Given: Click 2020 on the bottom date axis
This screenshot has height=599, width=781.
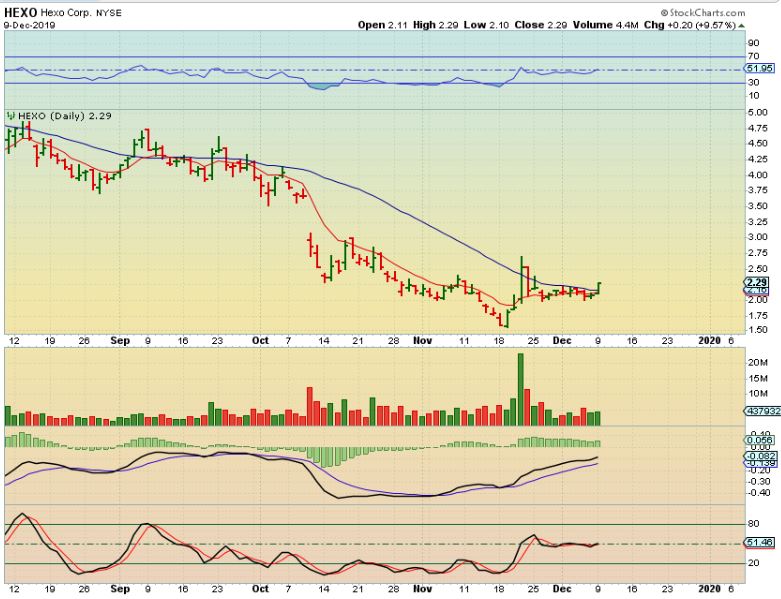Looking at the screenshot, I should click(x=710, y=589).
